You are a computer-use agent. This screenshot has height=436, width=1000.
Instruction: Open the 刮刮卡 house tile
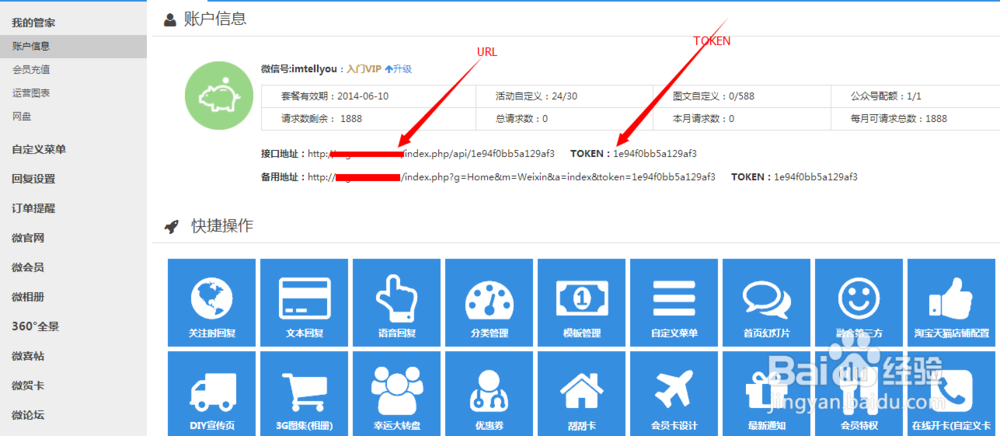pos(582,393)
